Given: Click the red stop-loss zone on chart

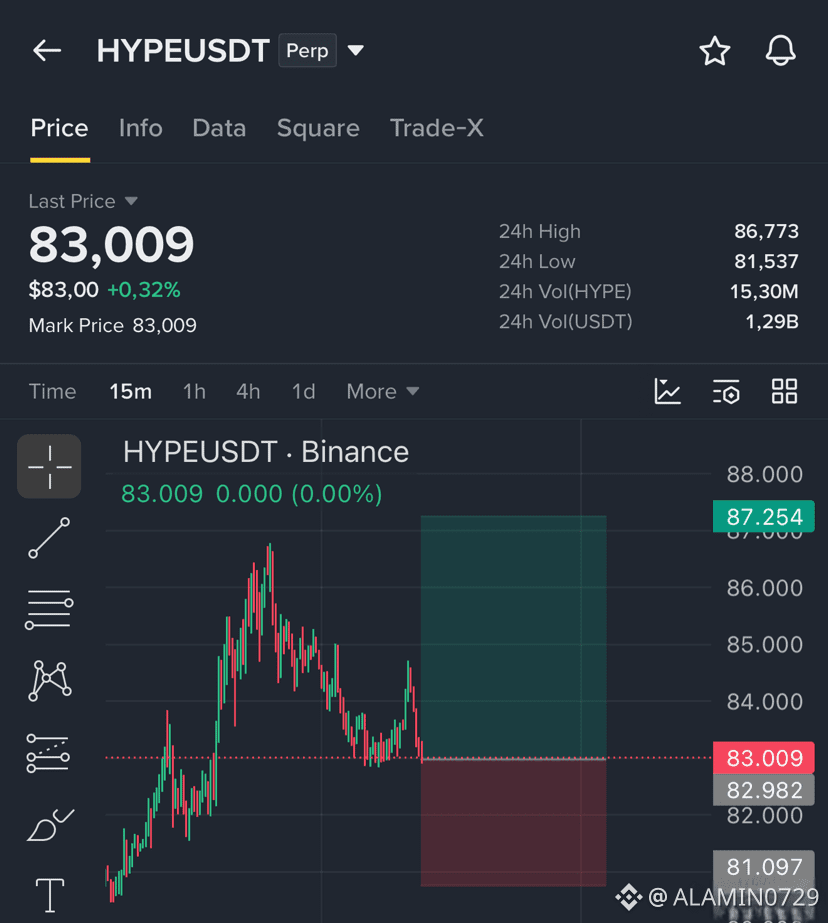Looking at the screenshot, I should (x=513, y=823).
